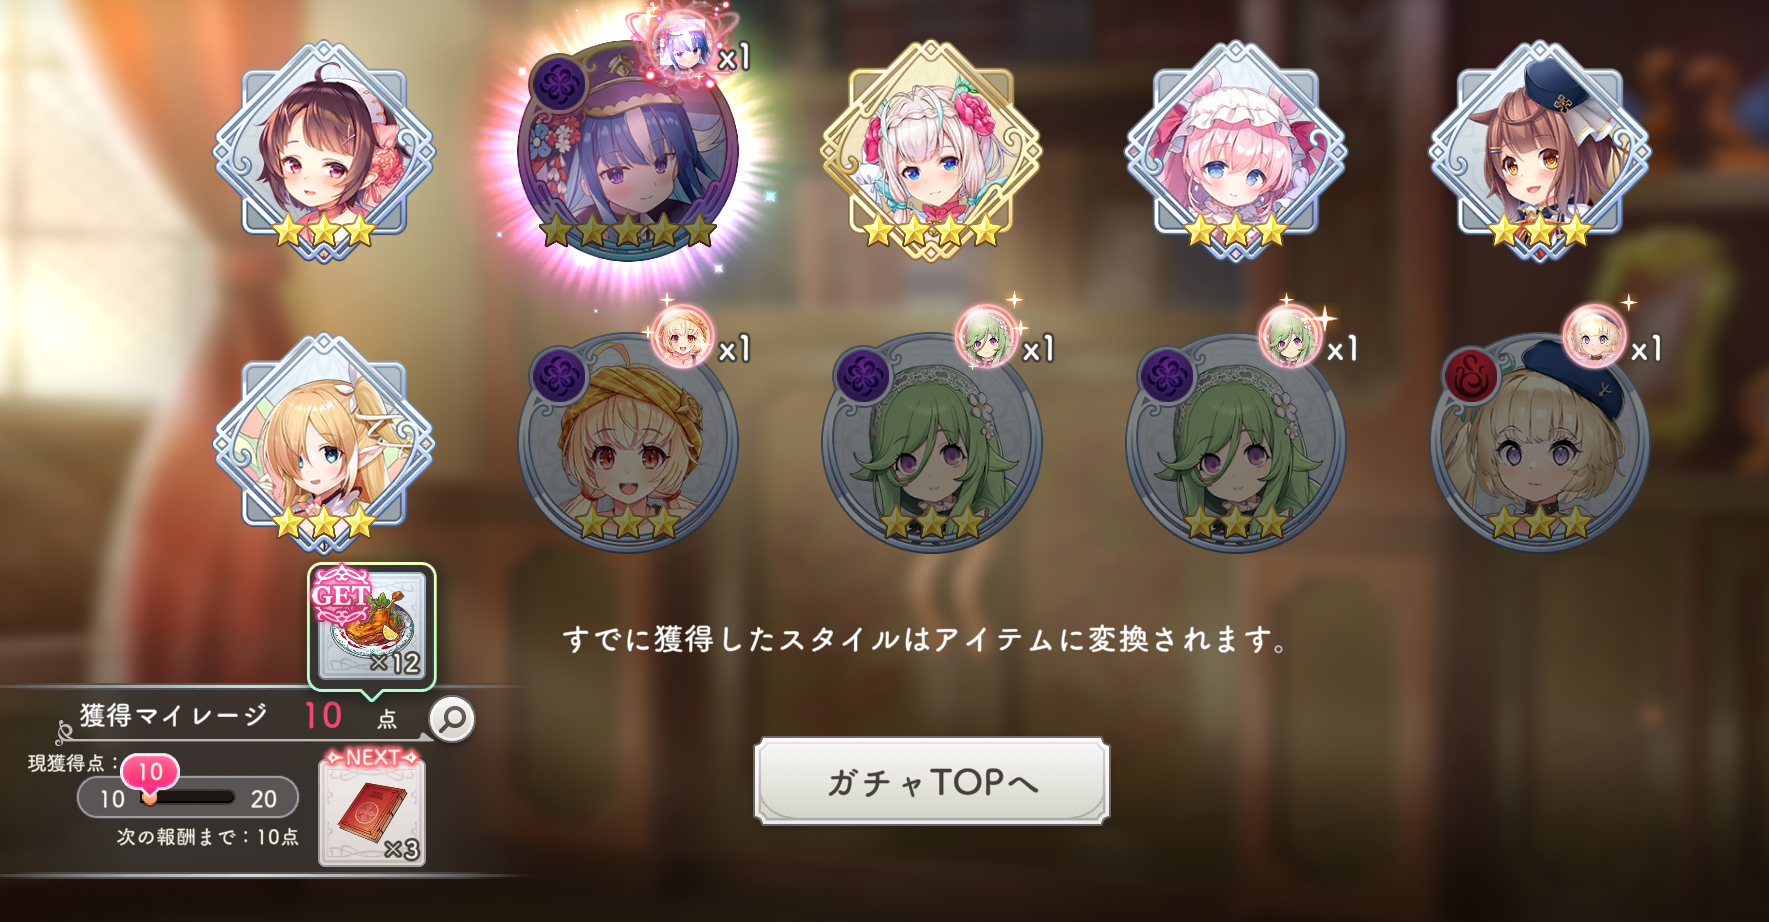Click the 獲得マイレージ label

click(x=174, y=715)
